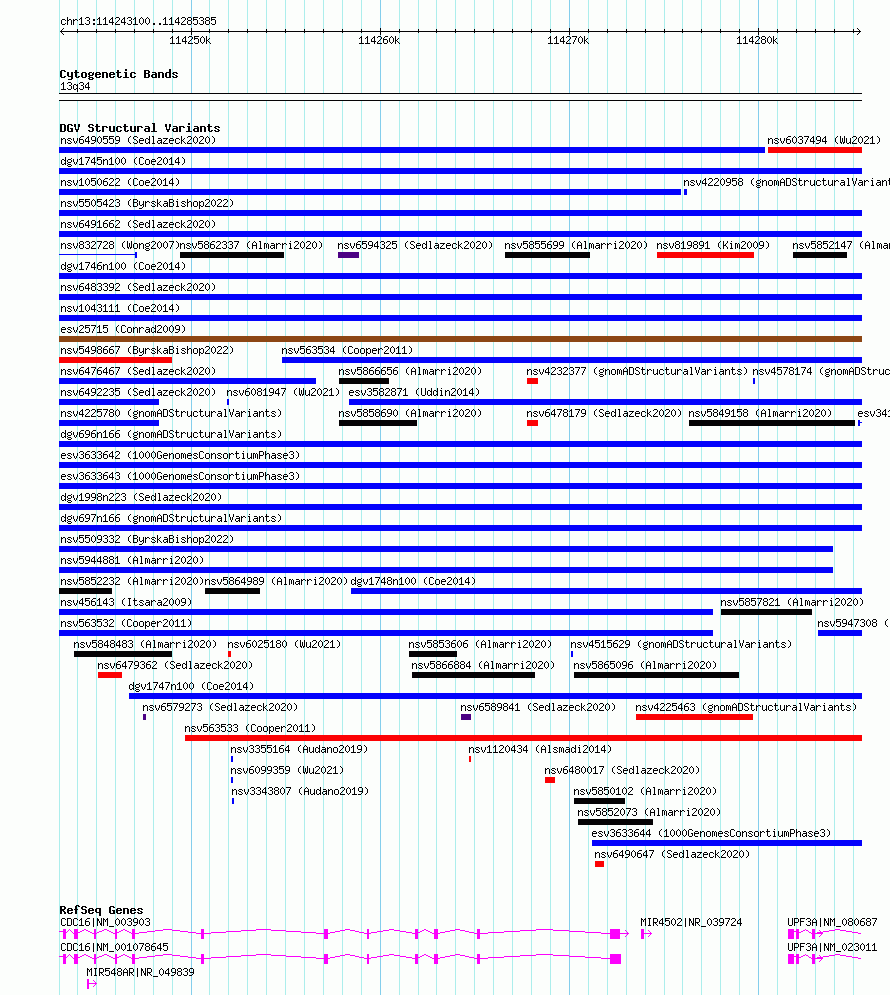890x995 pixels.
Task: Open variant label nsv6490559 (Sedlazeck2020)
Action: (138, 140)
